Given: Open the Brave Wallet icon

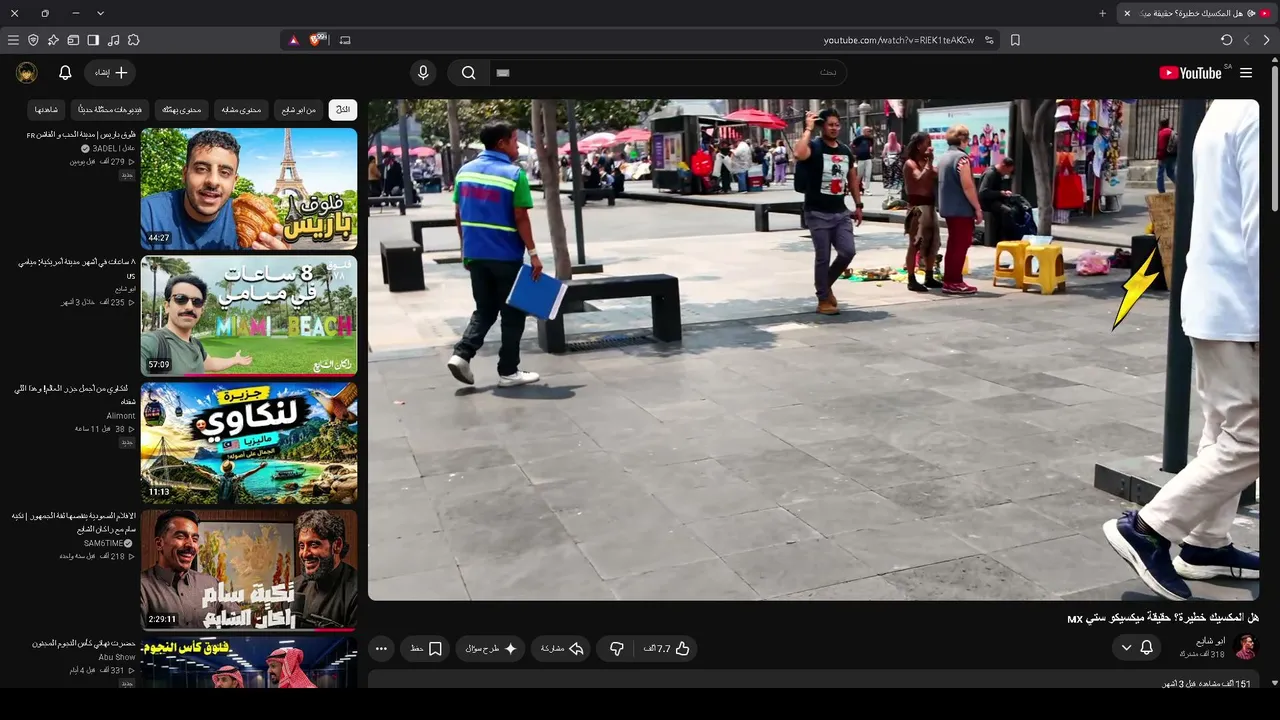Looking at the screenshot, I should coord(73,40).
